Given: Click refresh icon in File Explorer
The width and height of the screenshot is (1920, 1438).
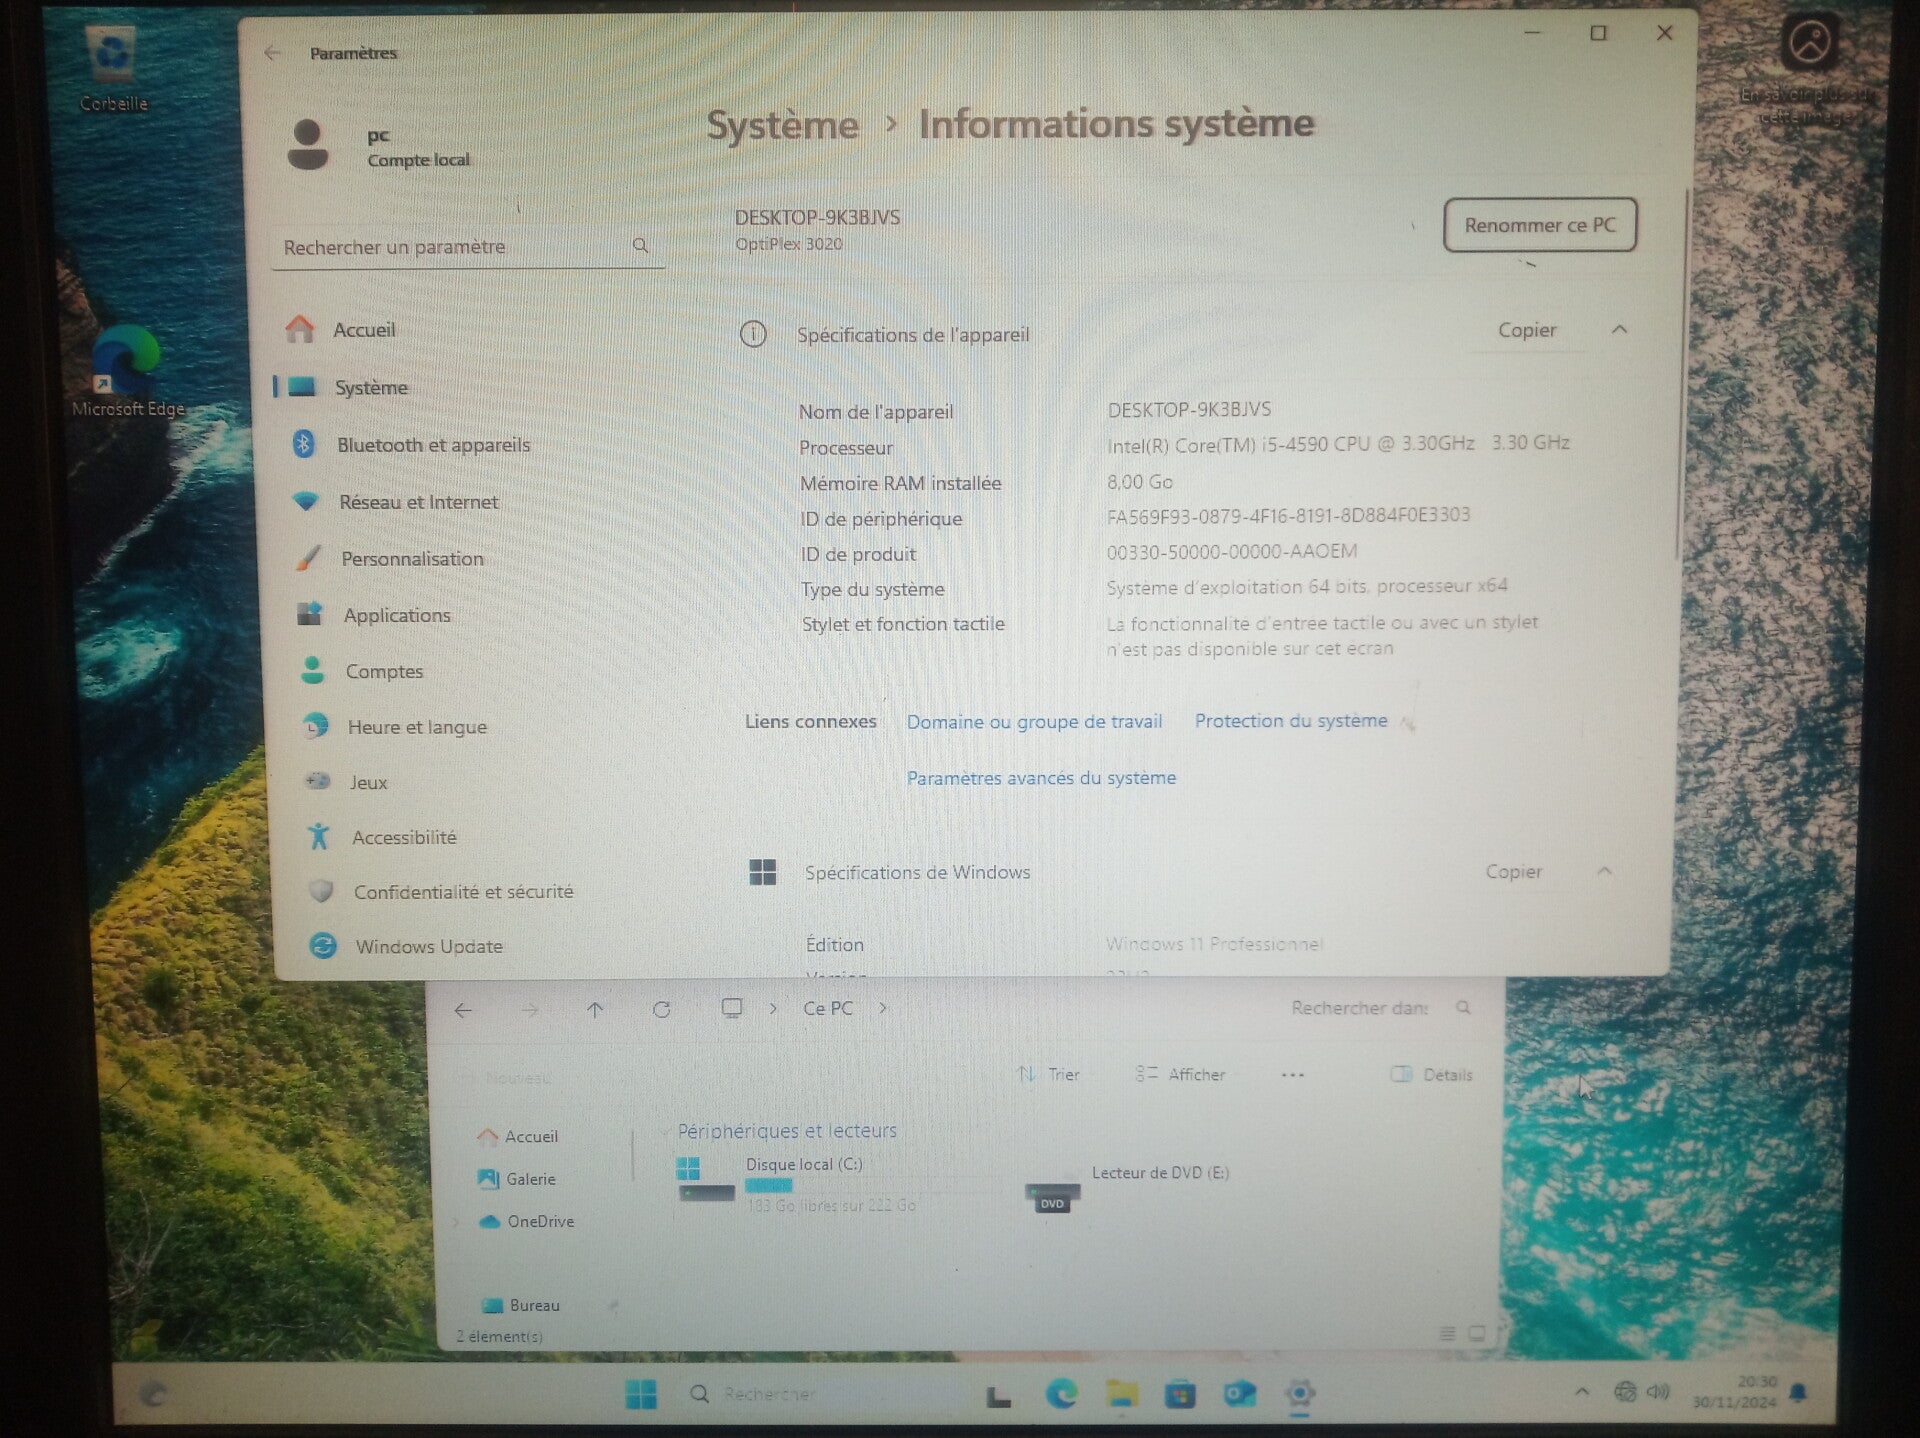Looking at the screenshot, I should point(661,1010).
